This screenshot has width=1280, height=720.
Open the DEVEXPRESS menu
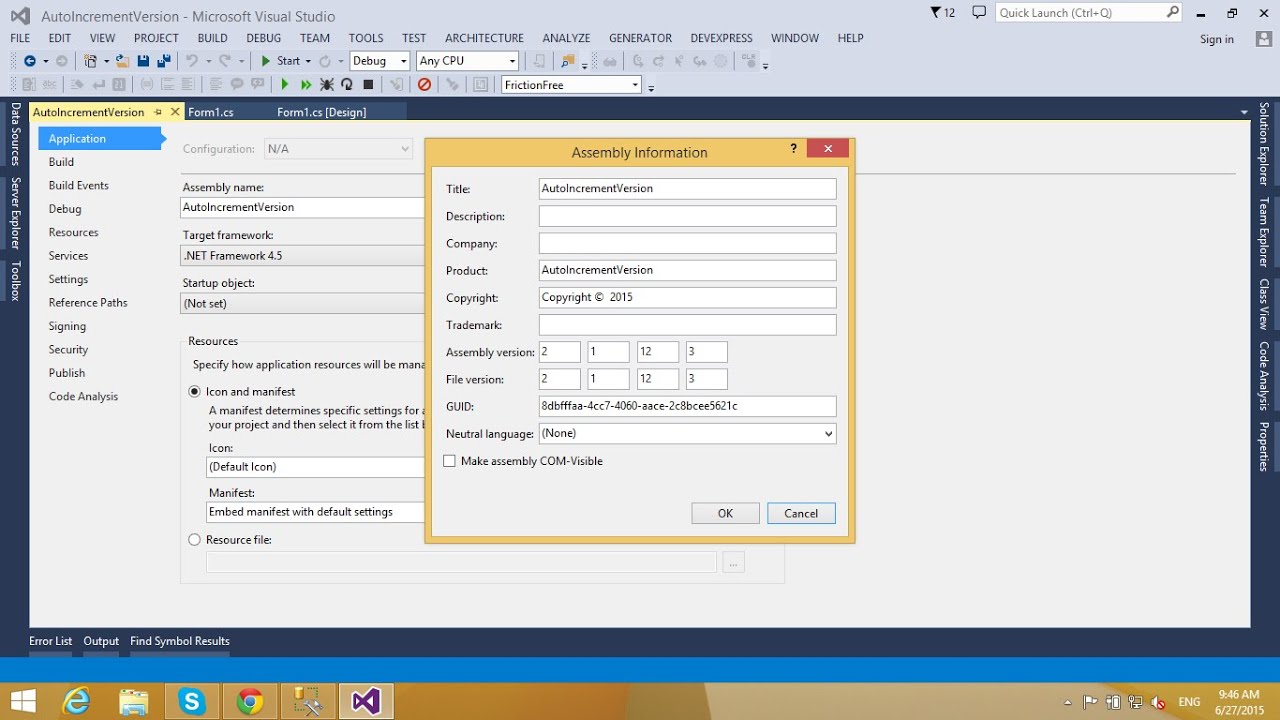[x=721, y=38]
